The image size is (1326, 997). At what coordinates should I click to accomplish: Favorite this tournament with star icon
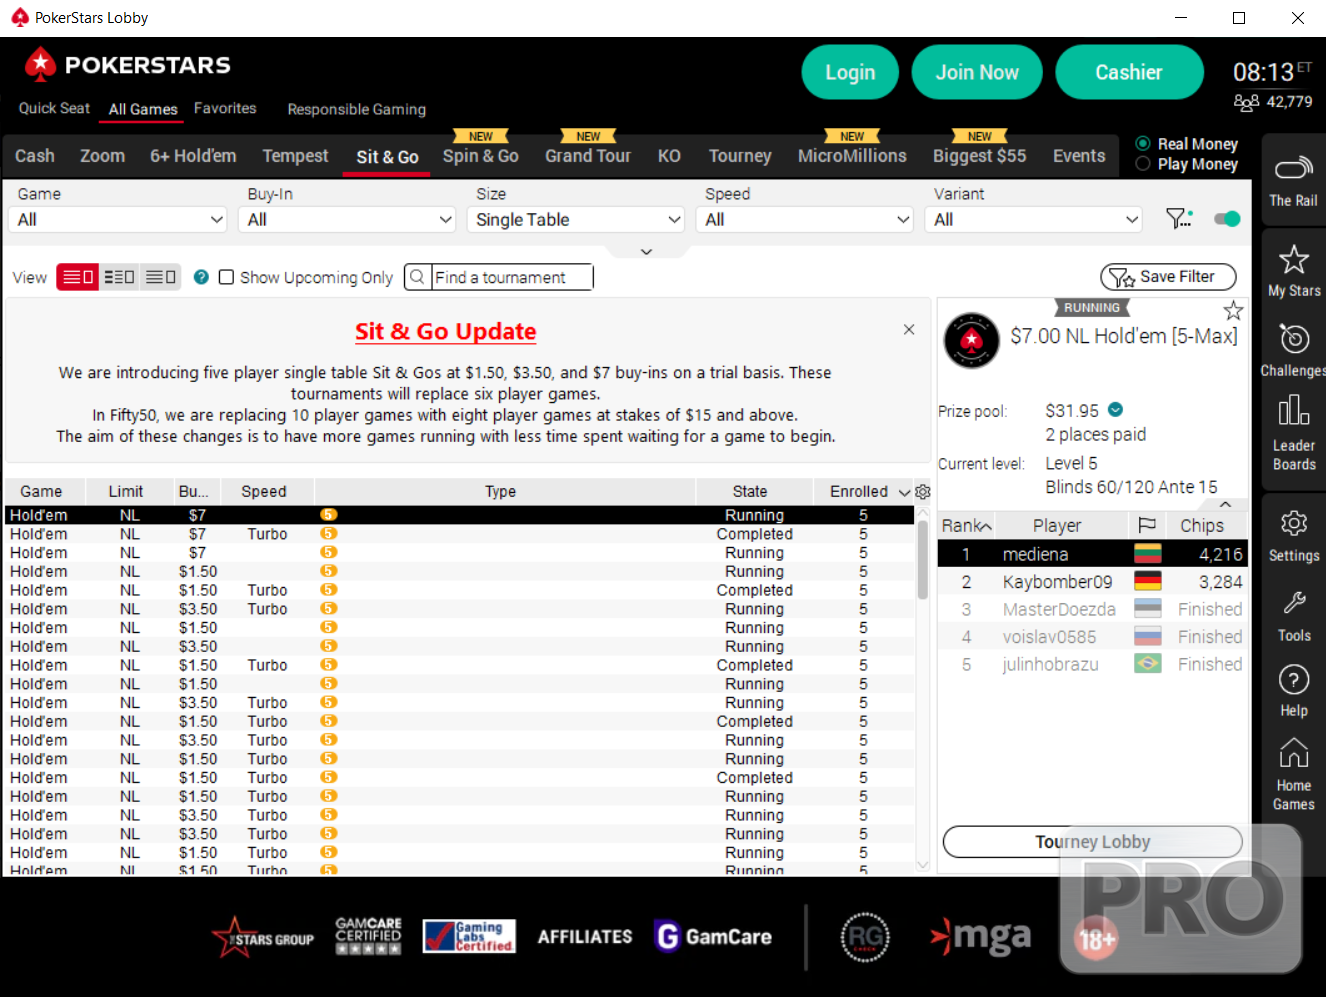[1233, 310]
